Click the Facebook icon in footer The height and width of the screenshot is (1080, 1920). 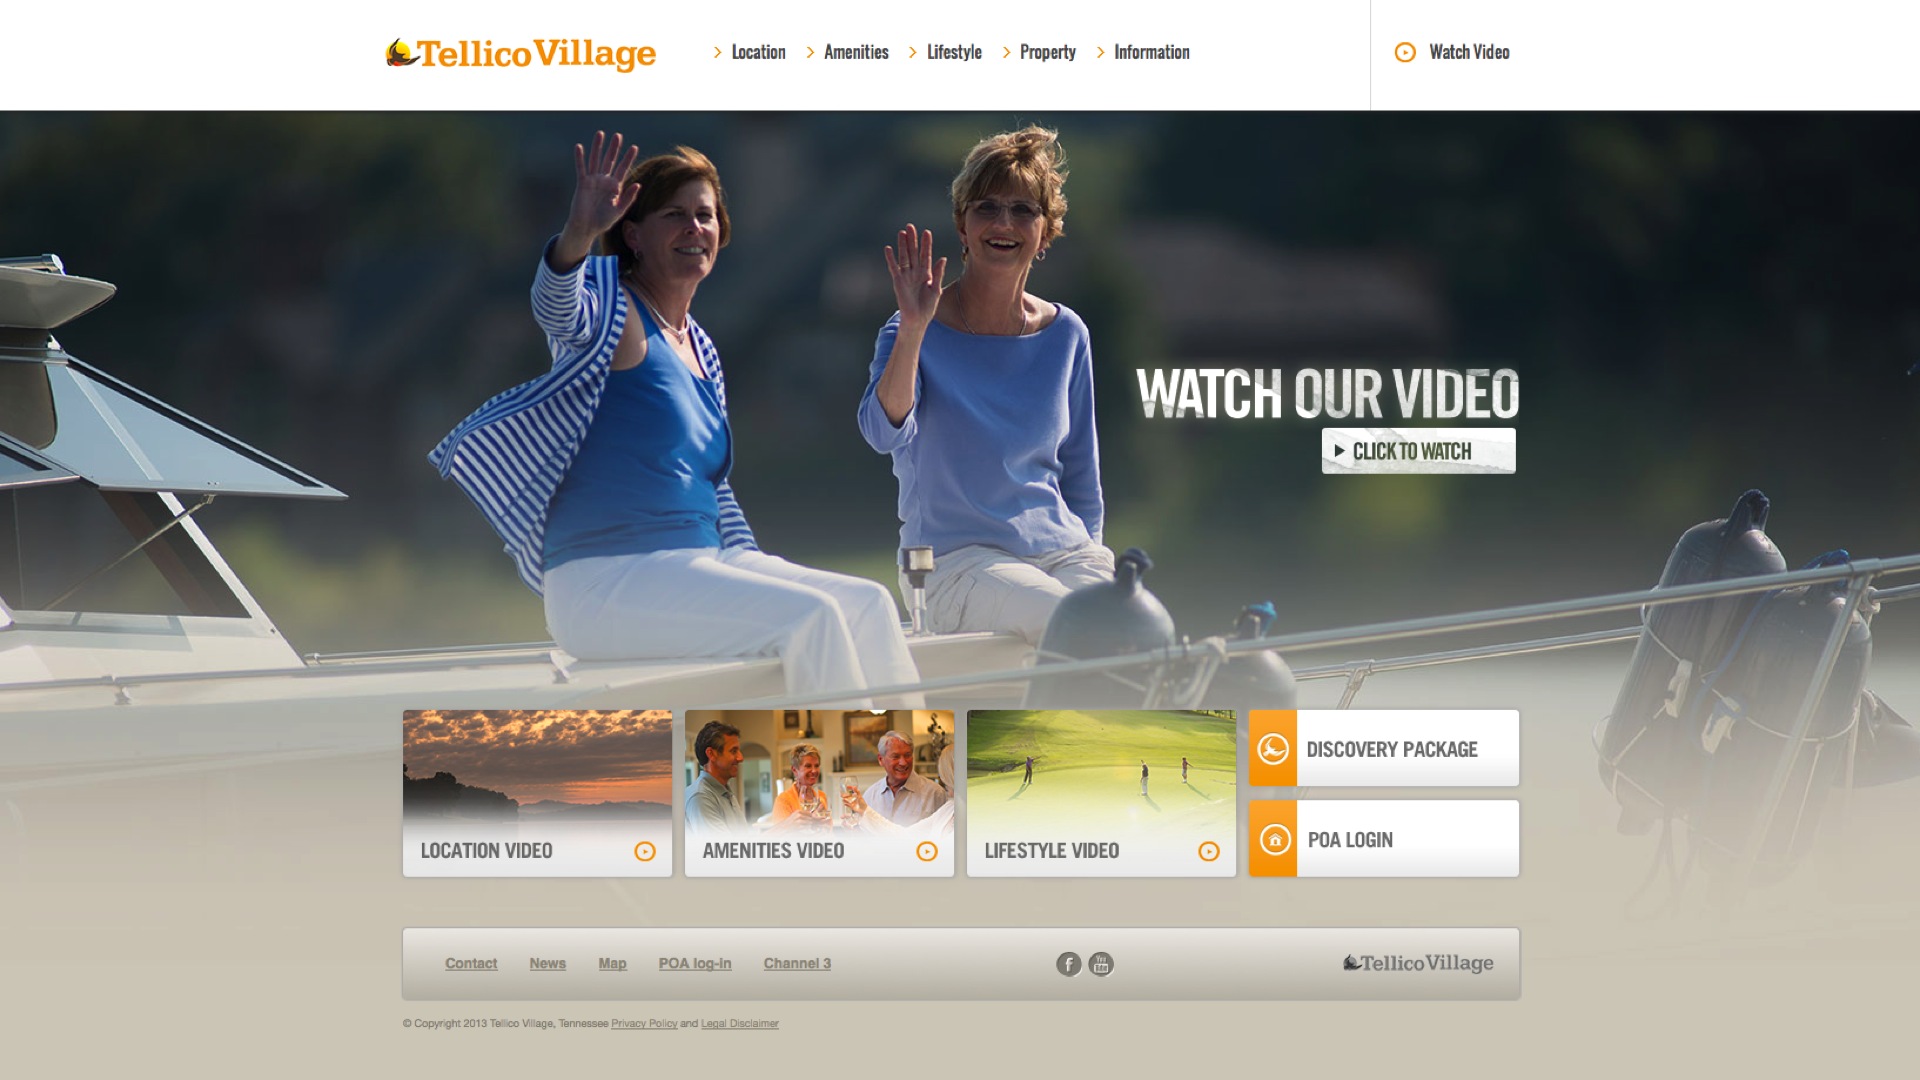coord(1068,964)
